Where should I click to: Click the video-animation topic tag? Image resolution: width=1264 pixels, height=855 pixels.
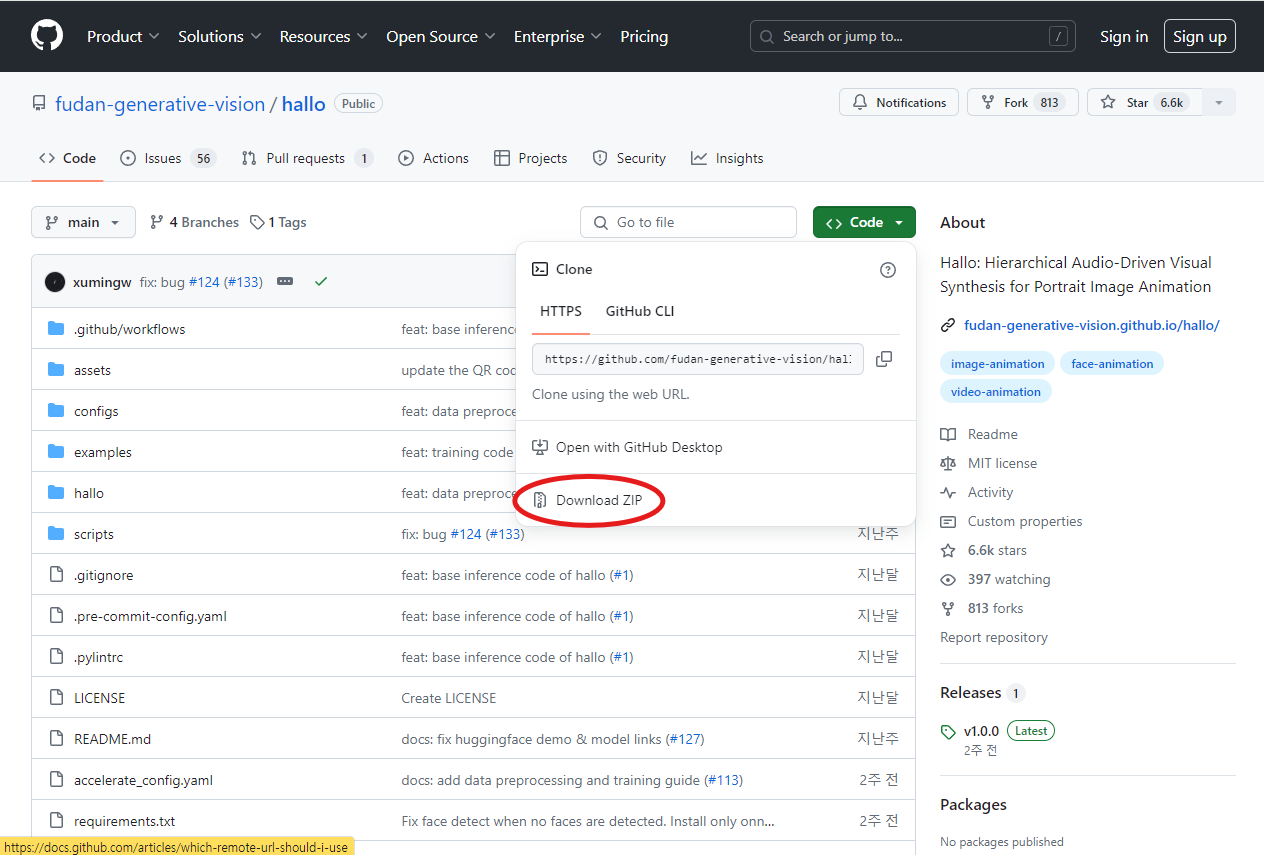tap(996, 392)
